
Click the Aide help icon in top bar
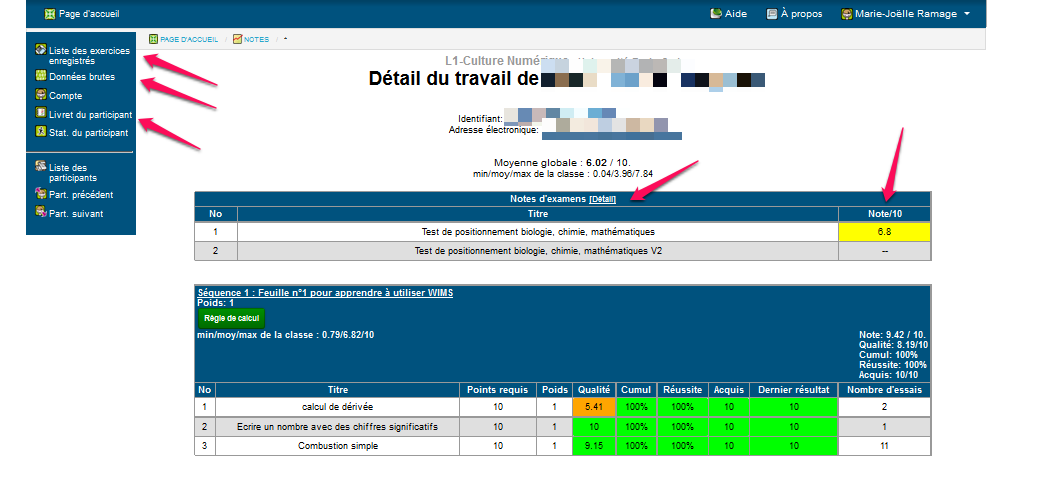tap(716, 14)
